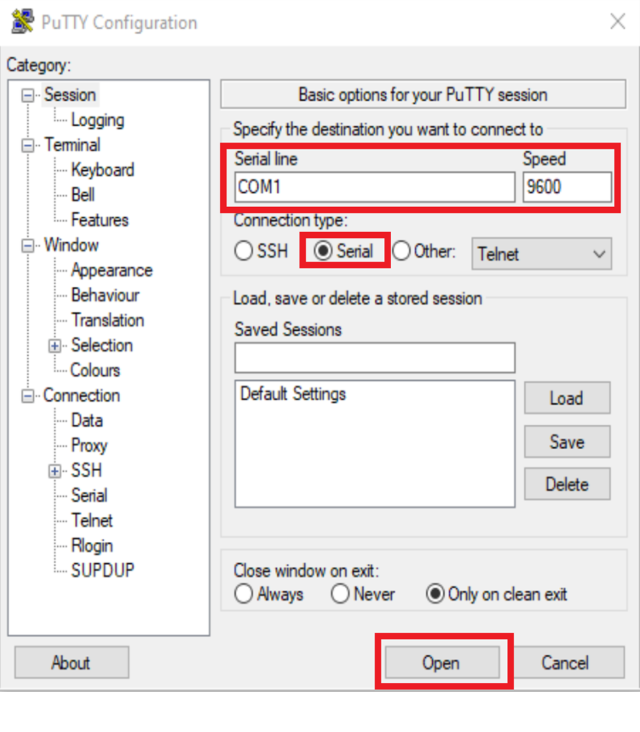Click the Load session button

click(566, 398)
